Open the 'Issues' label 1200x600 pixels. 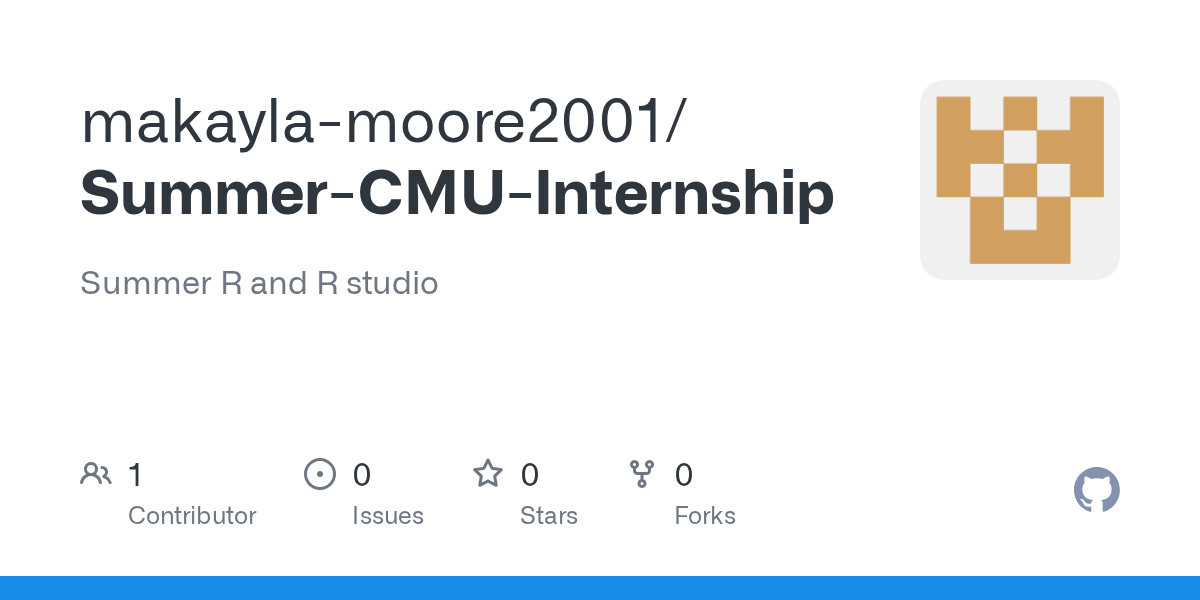pyautogui.click(x=388, y=516)
